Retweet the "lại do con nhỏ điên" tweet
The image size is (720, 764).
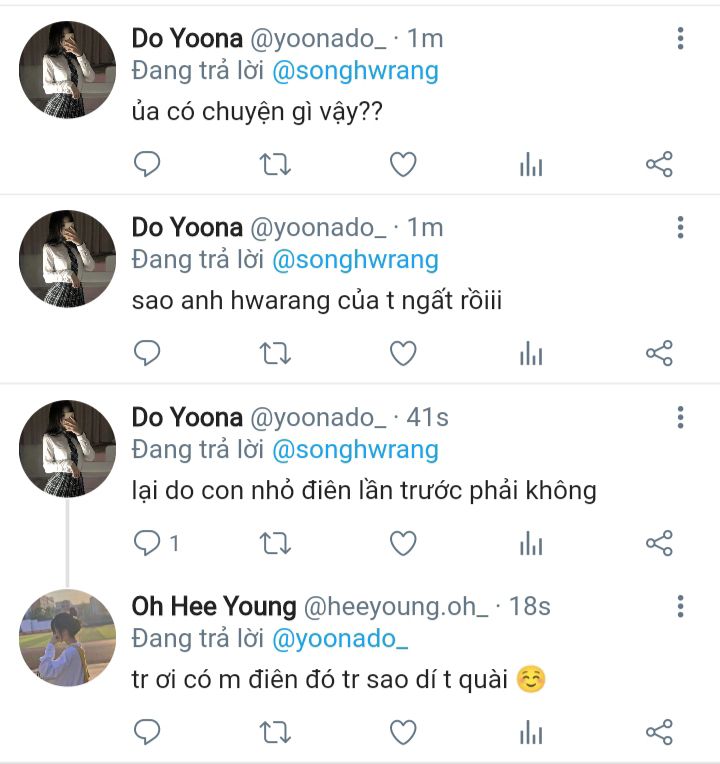[275, 544]
